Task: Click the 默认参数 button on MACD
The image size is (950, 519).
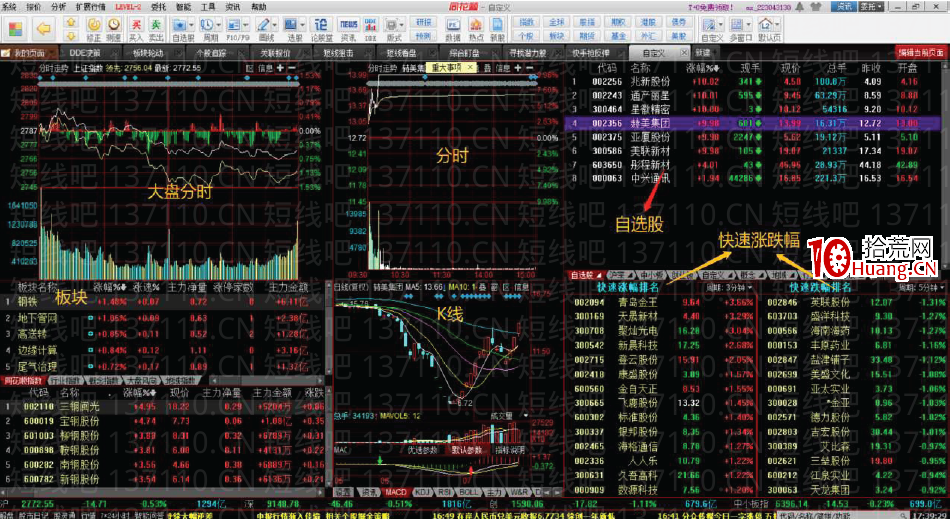Action: 467,450
